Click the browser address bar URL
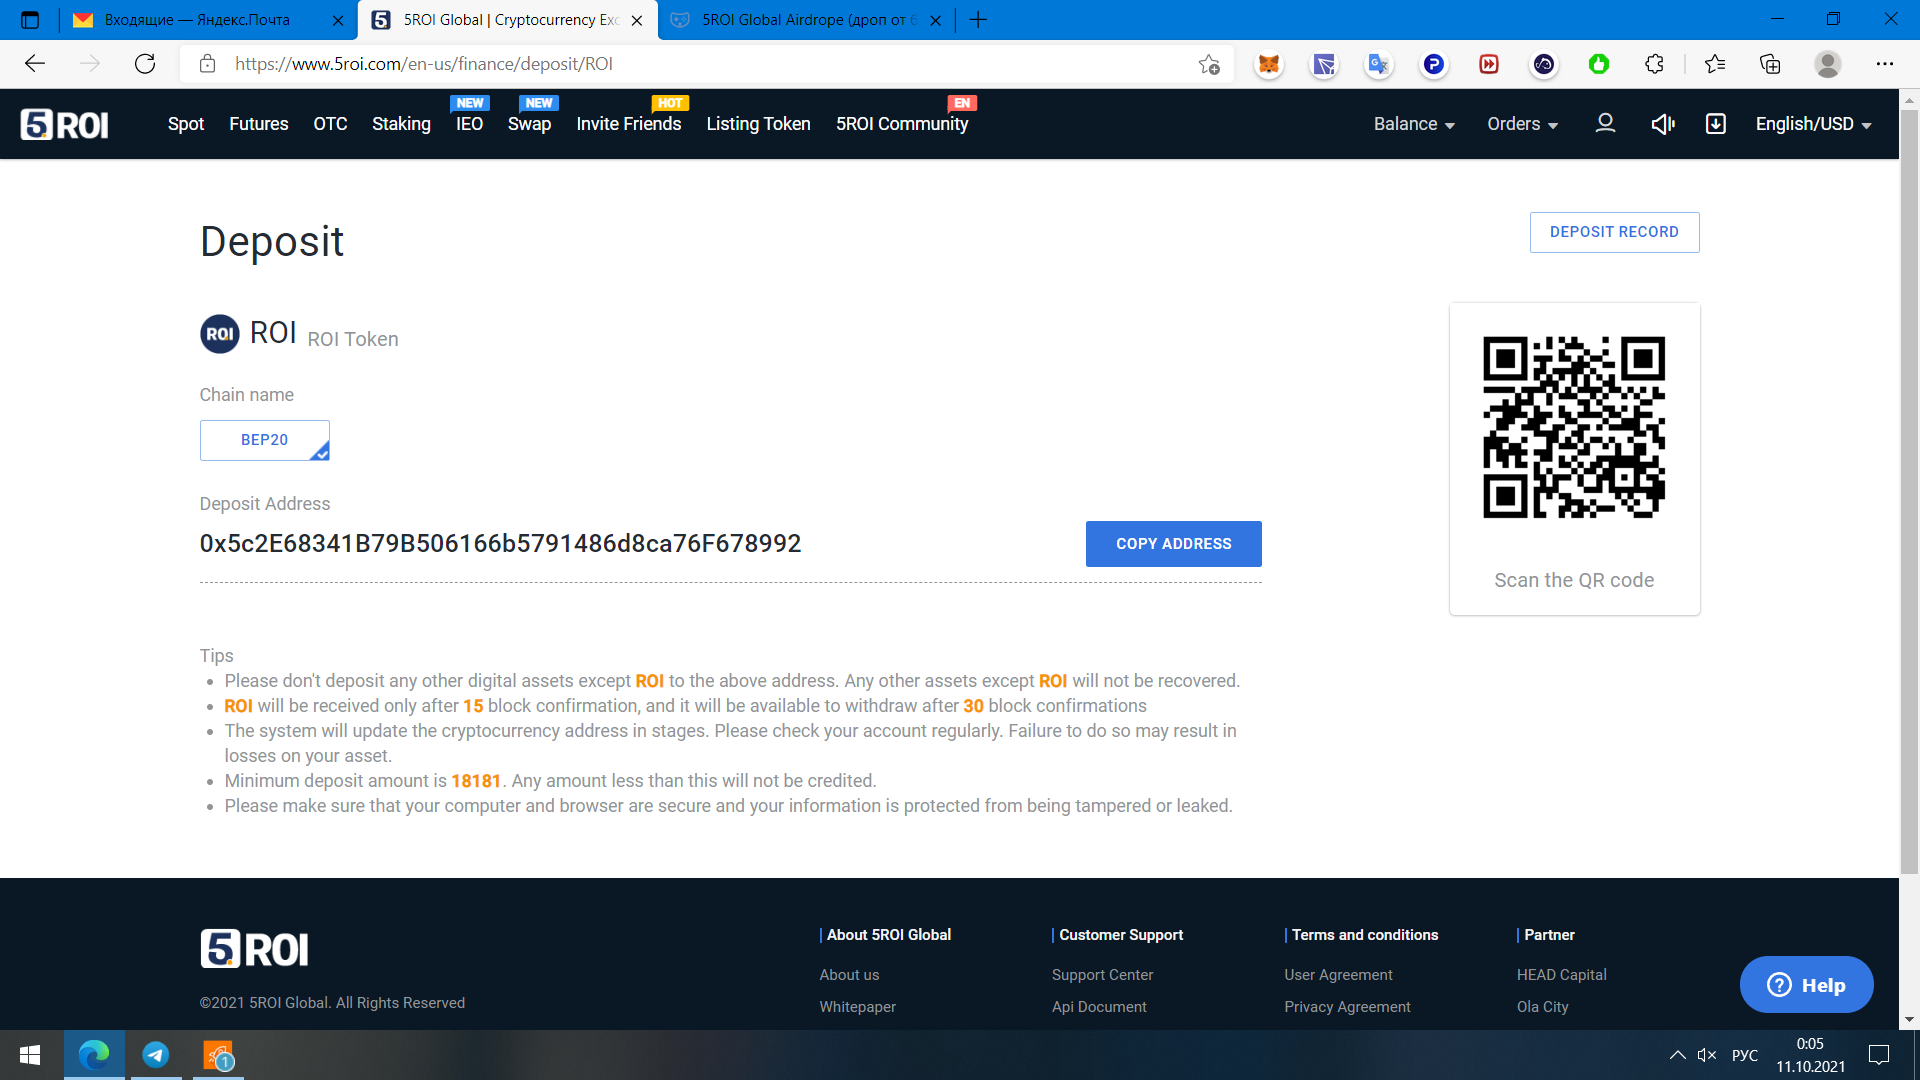This screenshot has width=1920, height=1080. (424, 64)
